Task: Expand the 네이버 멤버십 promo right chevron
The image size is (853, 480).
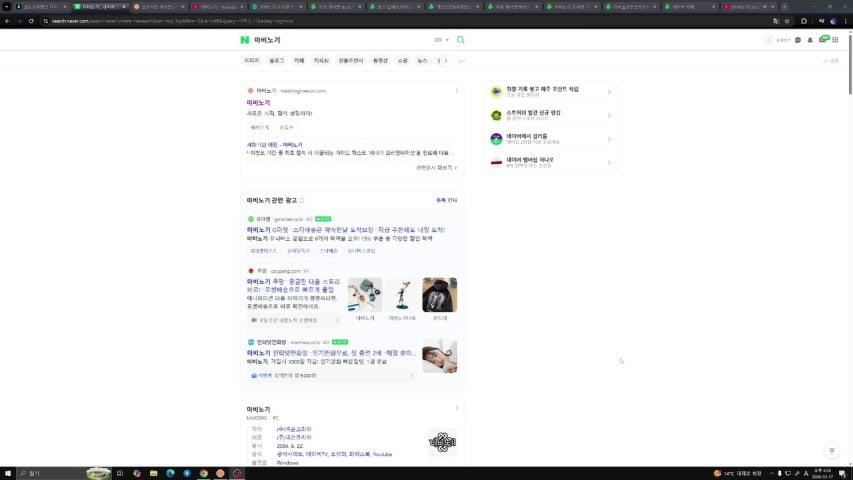Action: (x=609, y=163)
